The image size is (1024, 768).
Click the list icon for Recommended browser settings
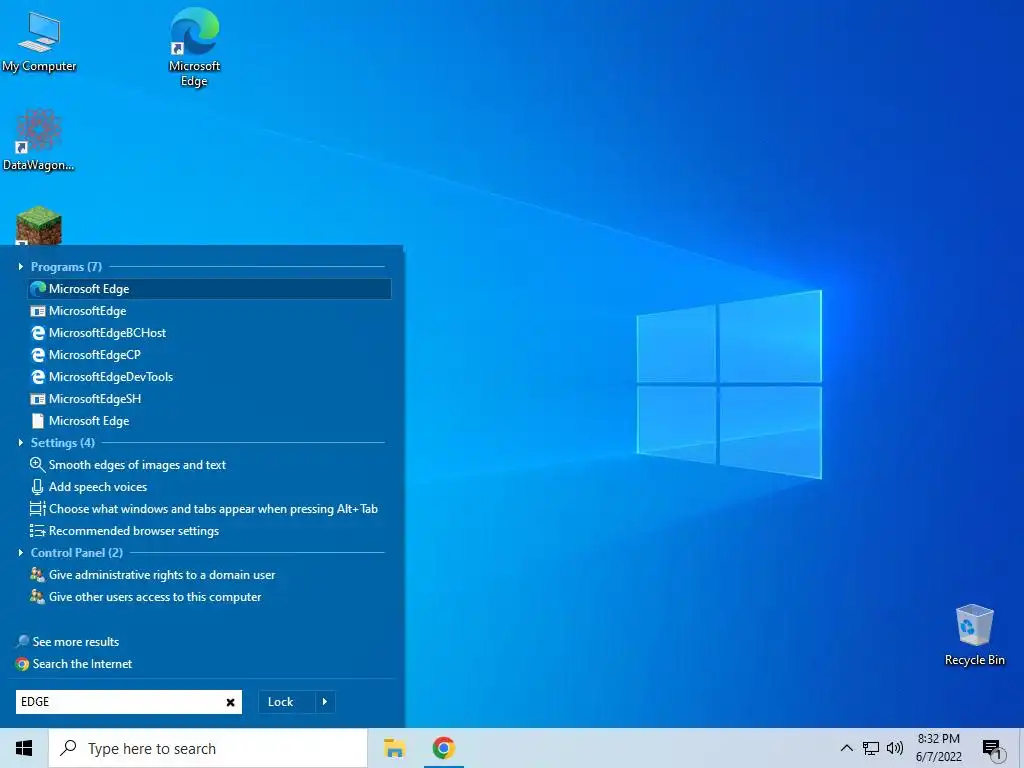[x=38, y=531]
